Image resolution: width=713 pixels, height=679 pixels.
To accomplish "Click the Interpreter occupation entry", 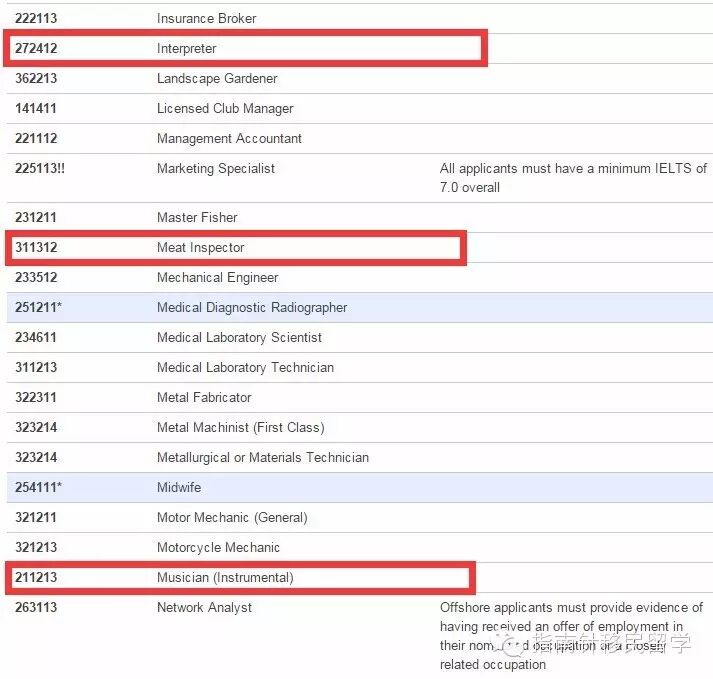I will point(186,49).
